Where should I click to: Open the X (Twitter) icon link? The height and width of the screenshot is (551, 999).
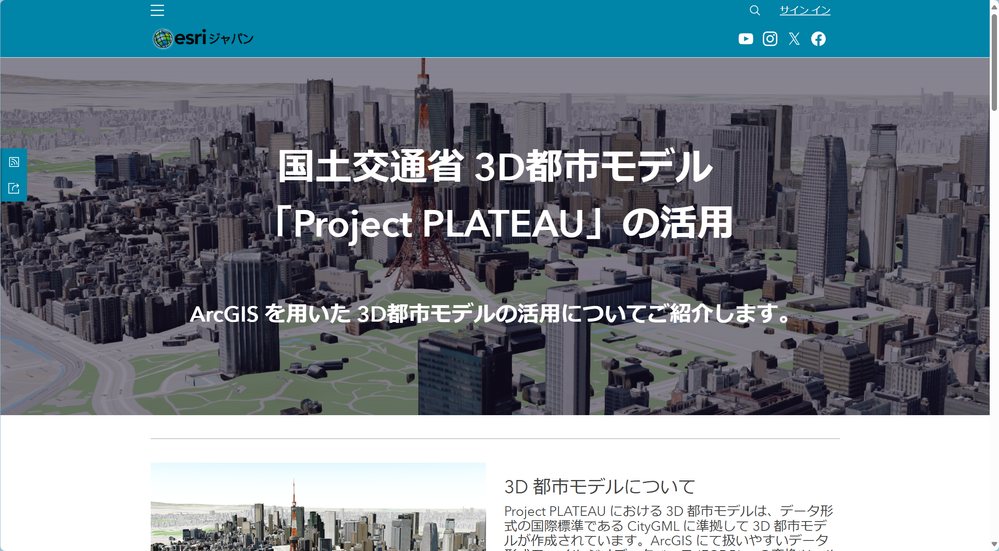[794, 39]
